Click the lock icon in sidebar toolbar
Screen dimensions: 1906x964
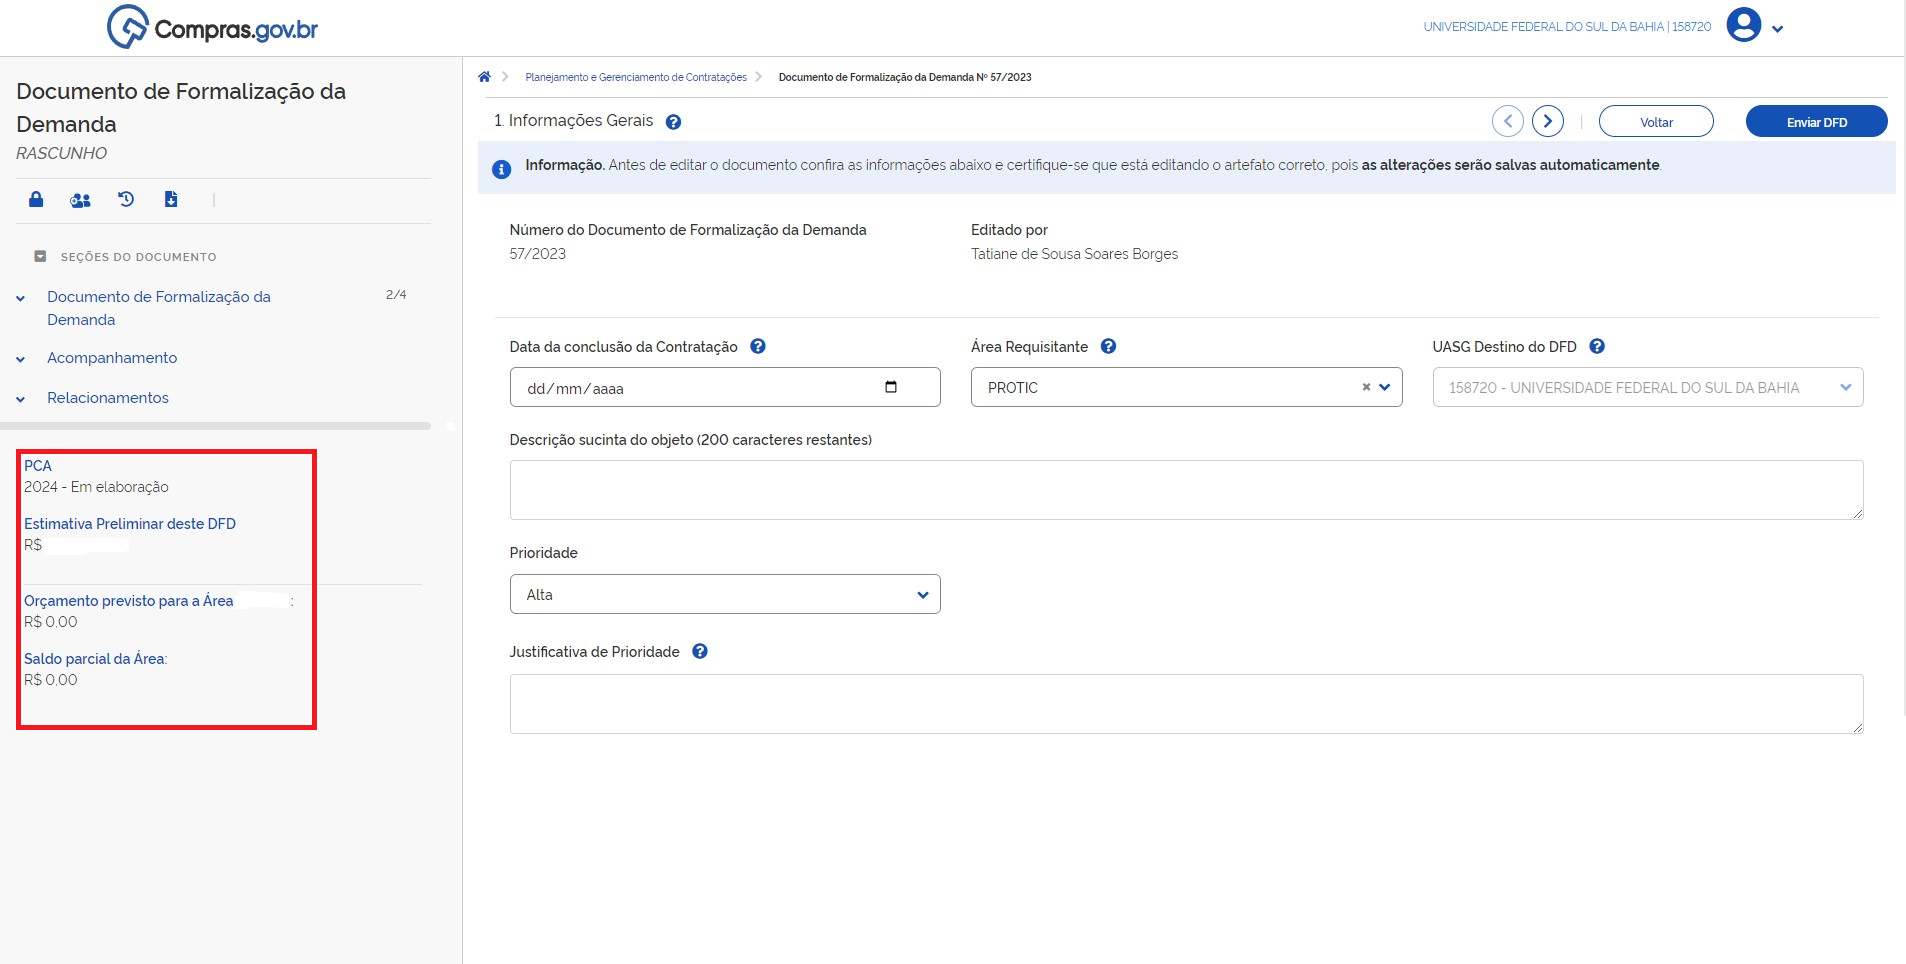point(36,199)
